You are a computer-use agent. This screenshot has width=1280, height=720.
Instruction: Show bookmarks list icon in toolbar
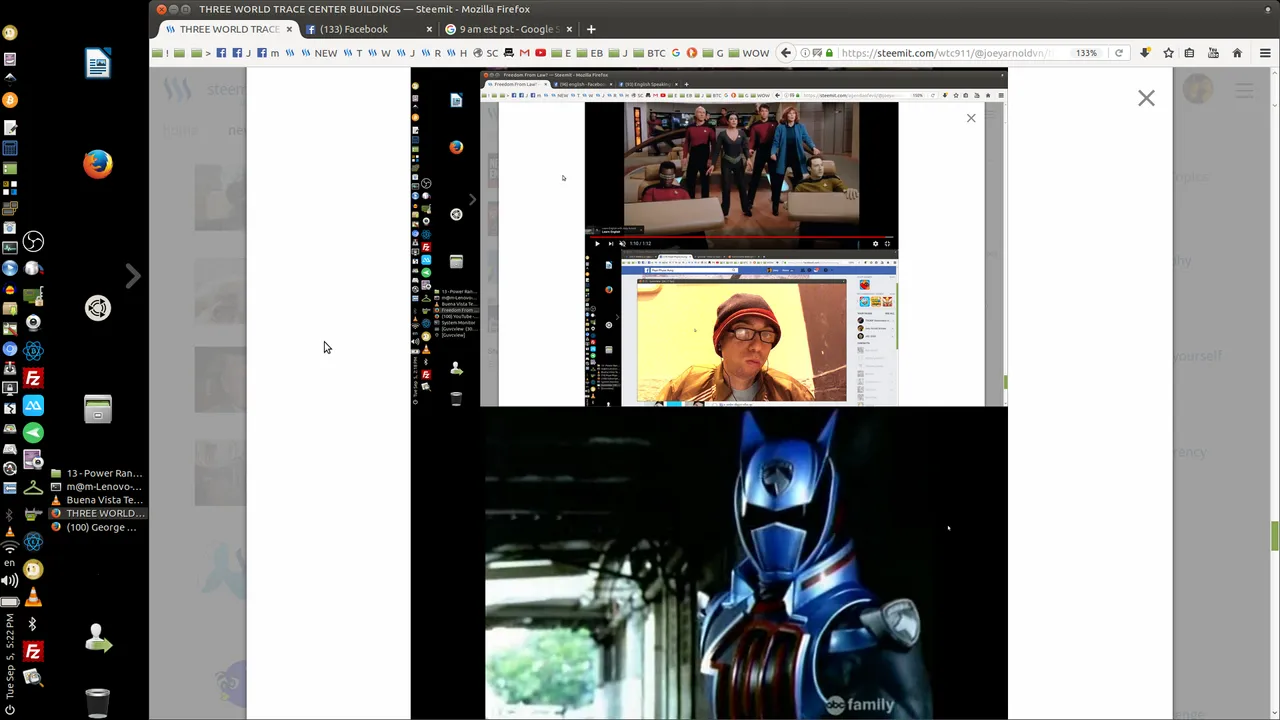click(x=1190, y=53)
